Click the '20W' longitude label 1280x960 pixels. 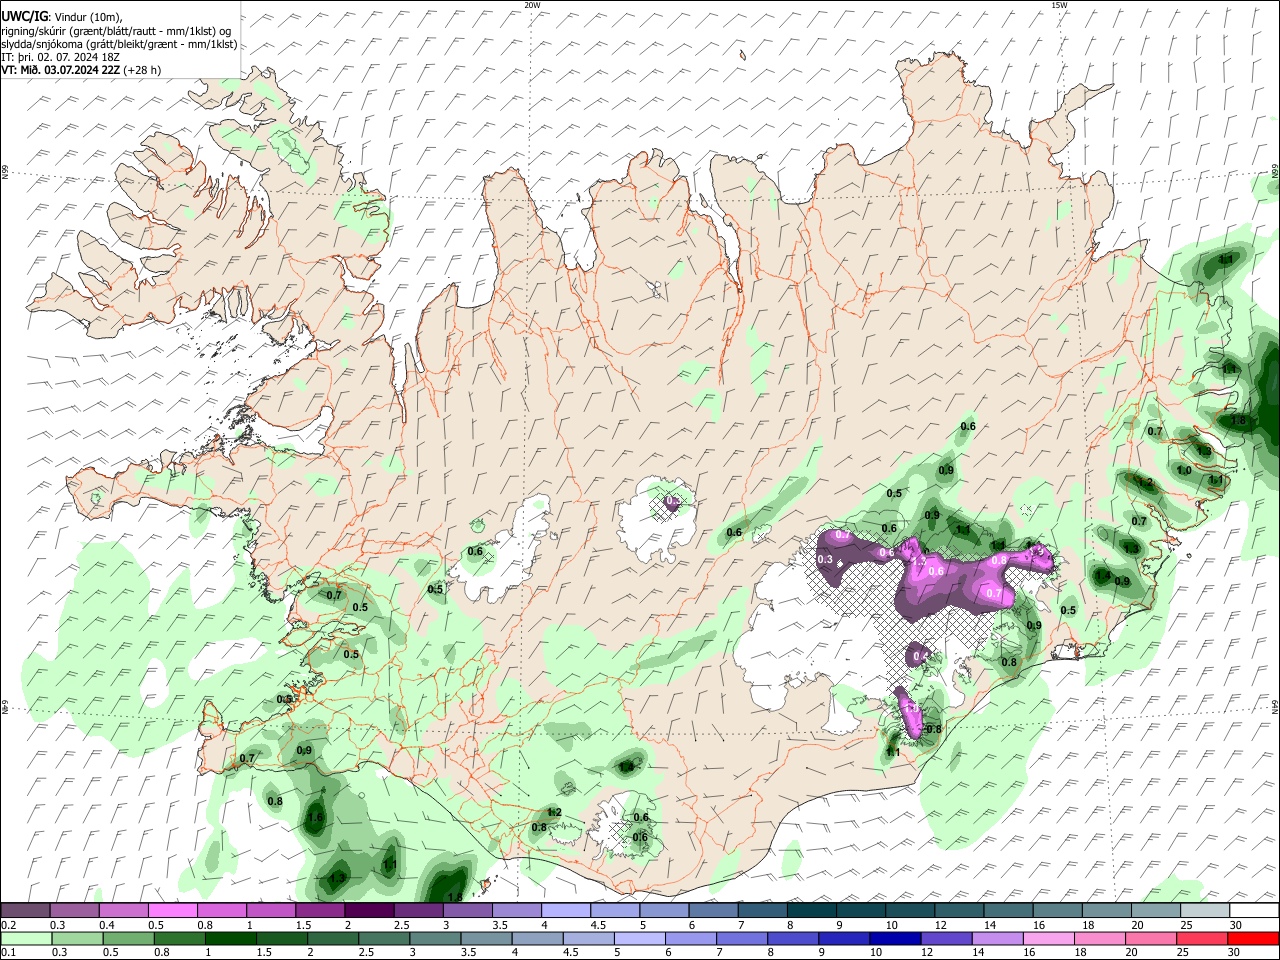pyautogui.click(x=532, y=5)
